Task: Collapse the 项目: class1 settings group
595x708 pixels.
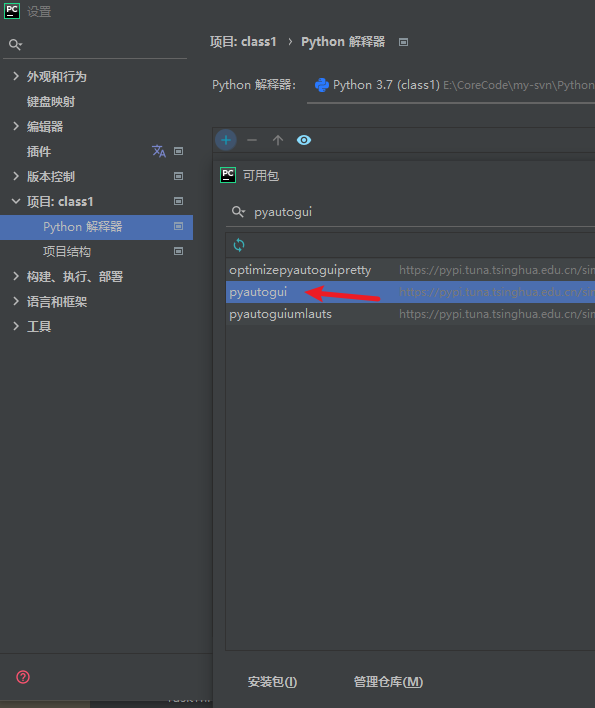Action: [x=16, y=201]
